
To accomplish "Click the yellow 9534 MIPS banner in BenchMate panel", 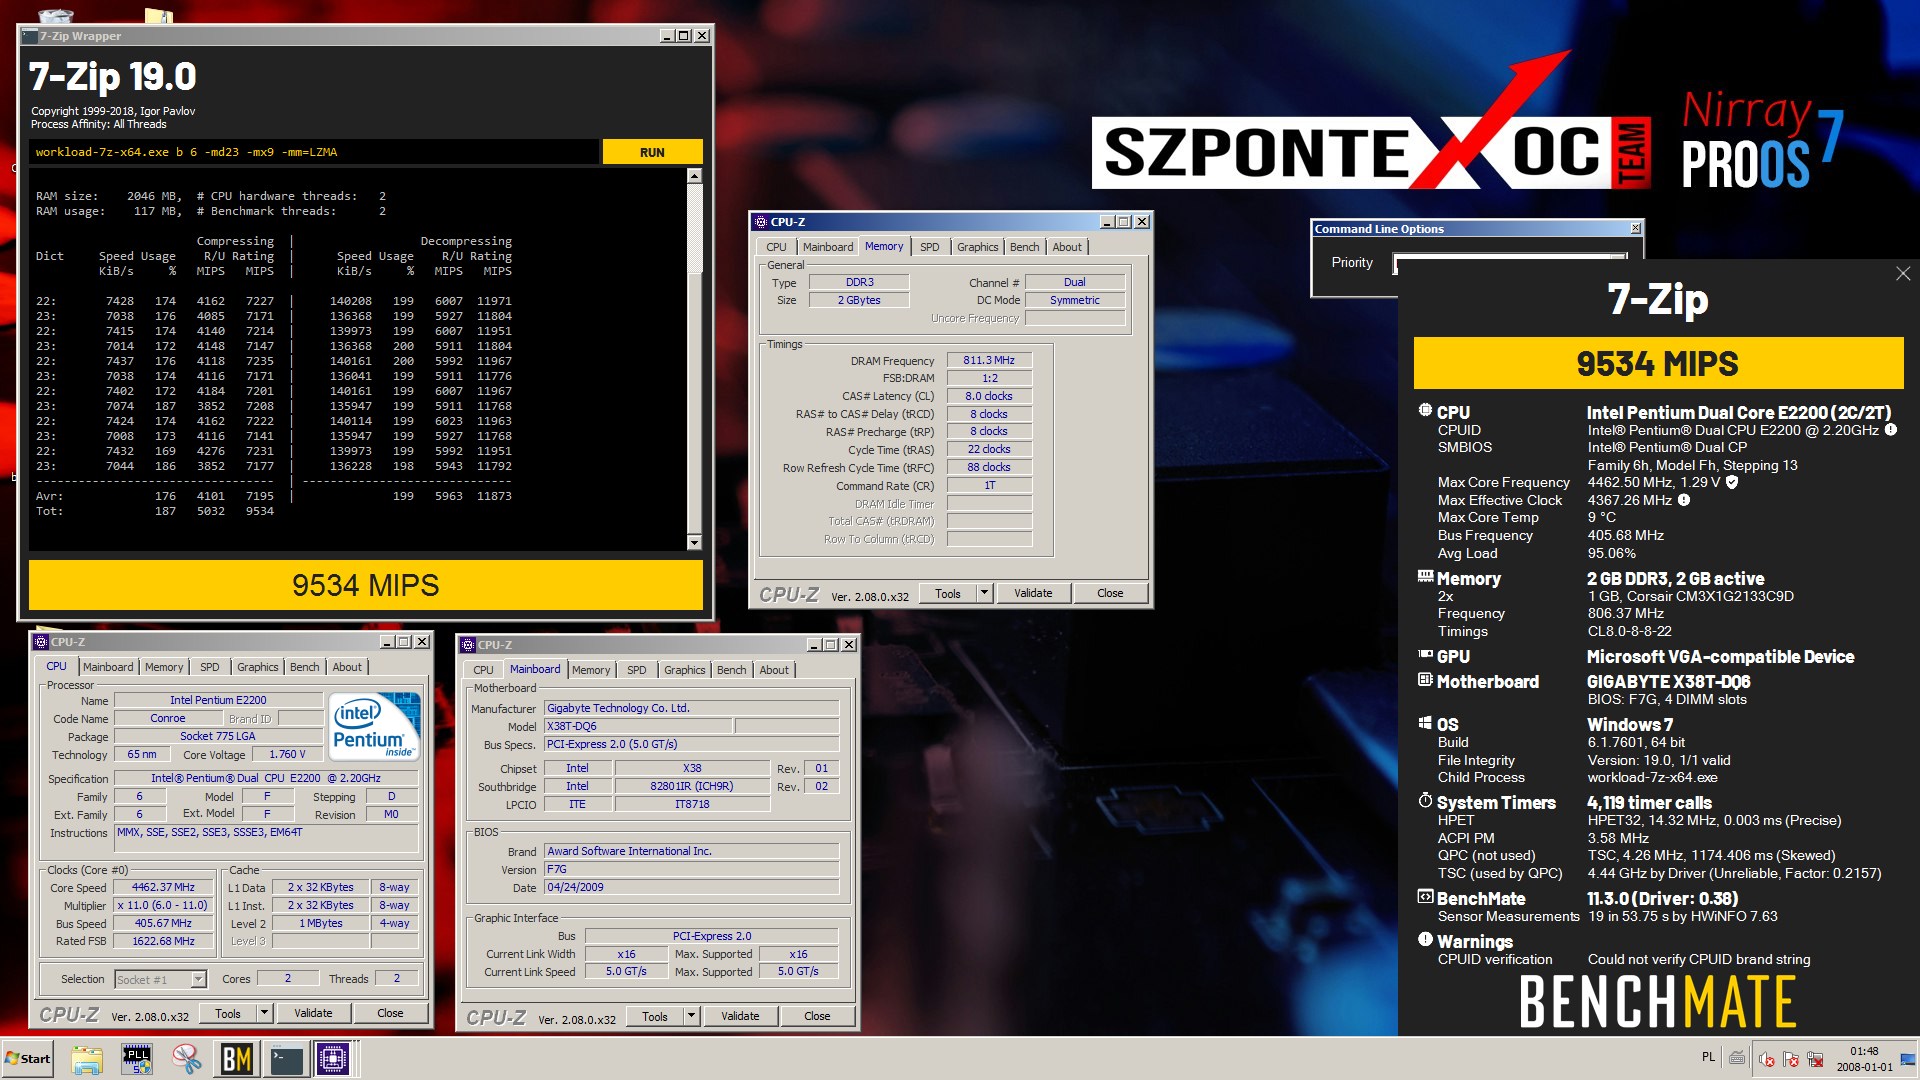I will coord(1658,364).
